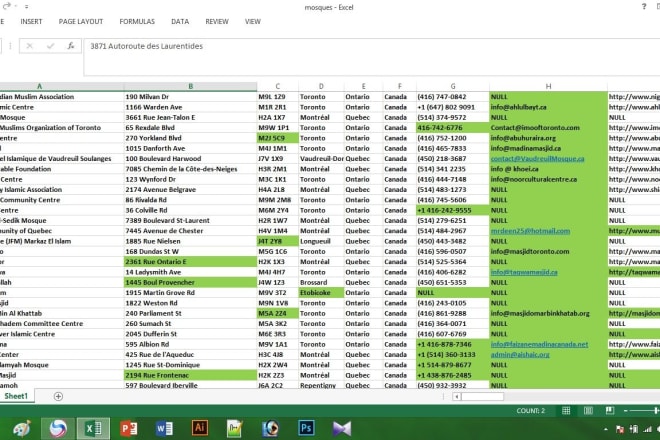The width and height of the screenshot is (660, 440).
Task: Select postal code cell M2J 5C9
Action: 278,138
